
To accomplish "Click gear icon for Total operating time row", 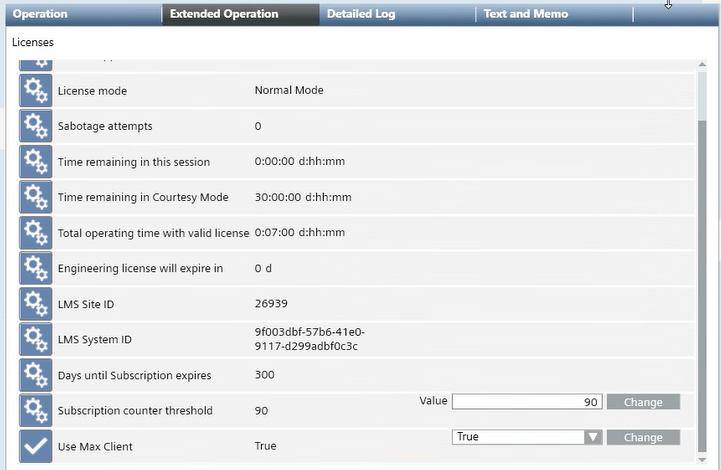I will (x=36, y=233).
